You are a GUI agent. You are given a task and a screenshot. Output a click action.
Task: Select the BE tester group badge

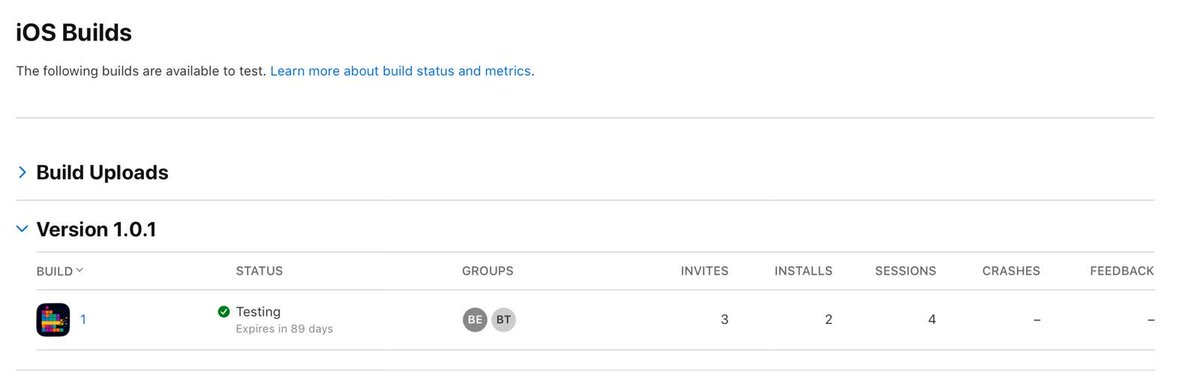475,320
